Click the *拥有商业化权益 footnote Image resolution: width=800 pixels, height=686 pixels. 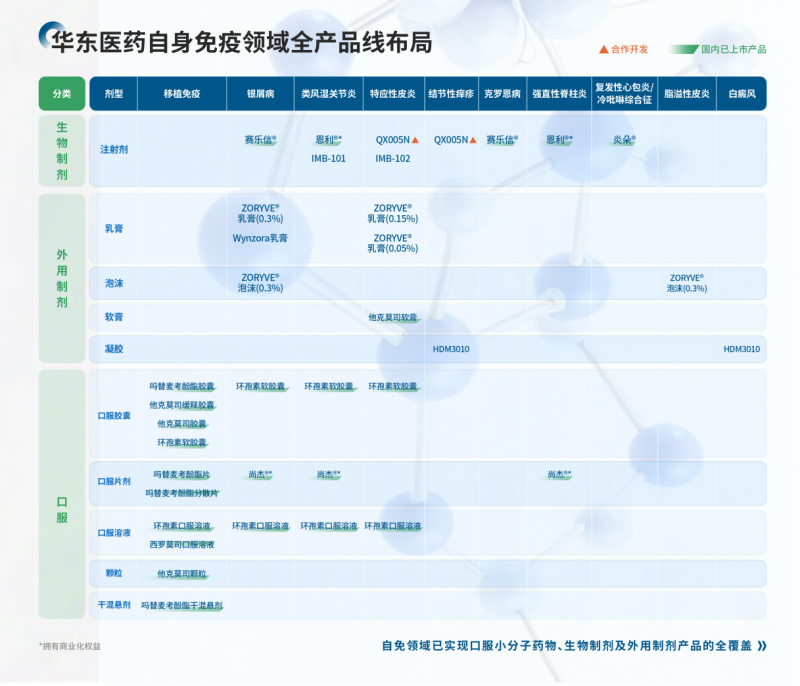pyautogui.click(x=70, y=646)
